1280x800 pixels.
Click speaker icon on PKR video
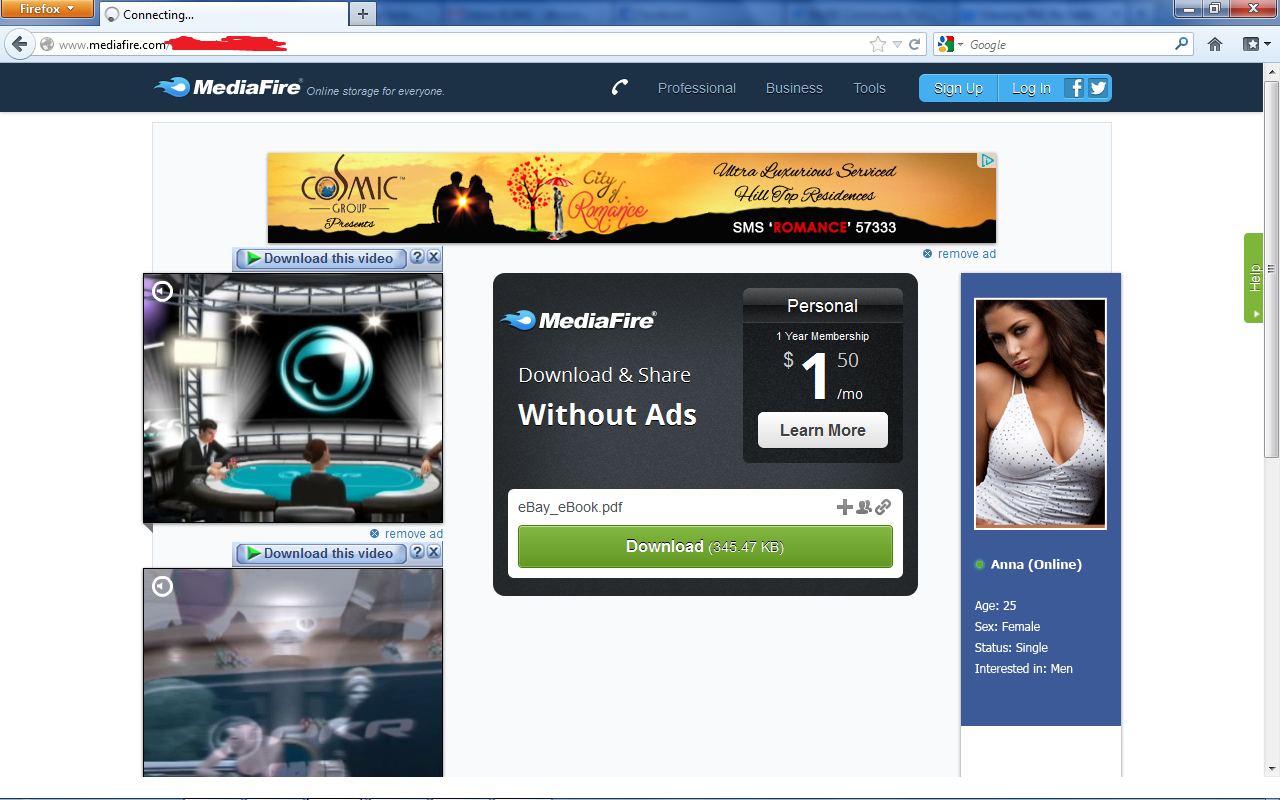tap(162, 586)
